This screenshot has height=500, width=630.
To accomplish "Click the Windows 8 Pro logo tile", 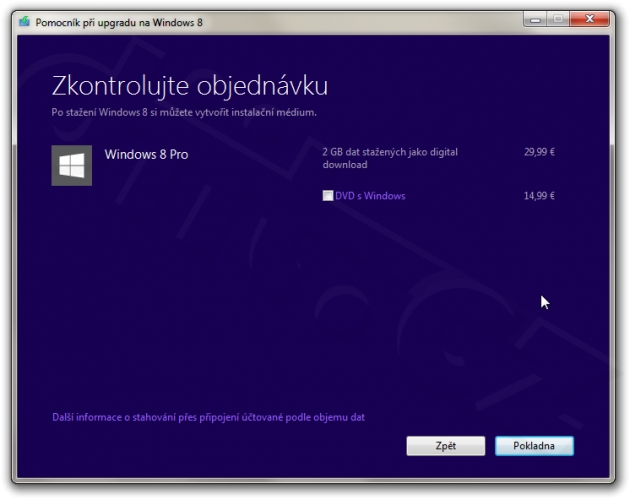I will pyautogui.click(x=72, y=165).
